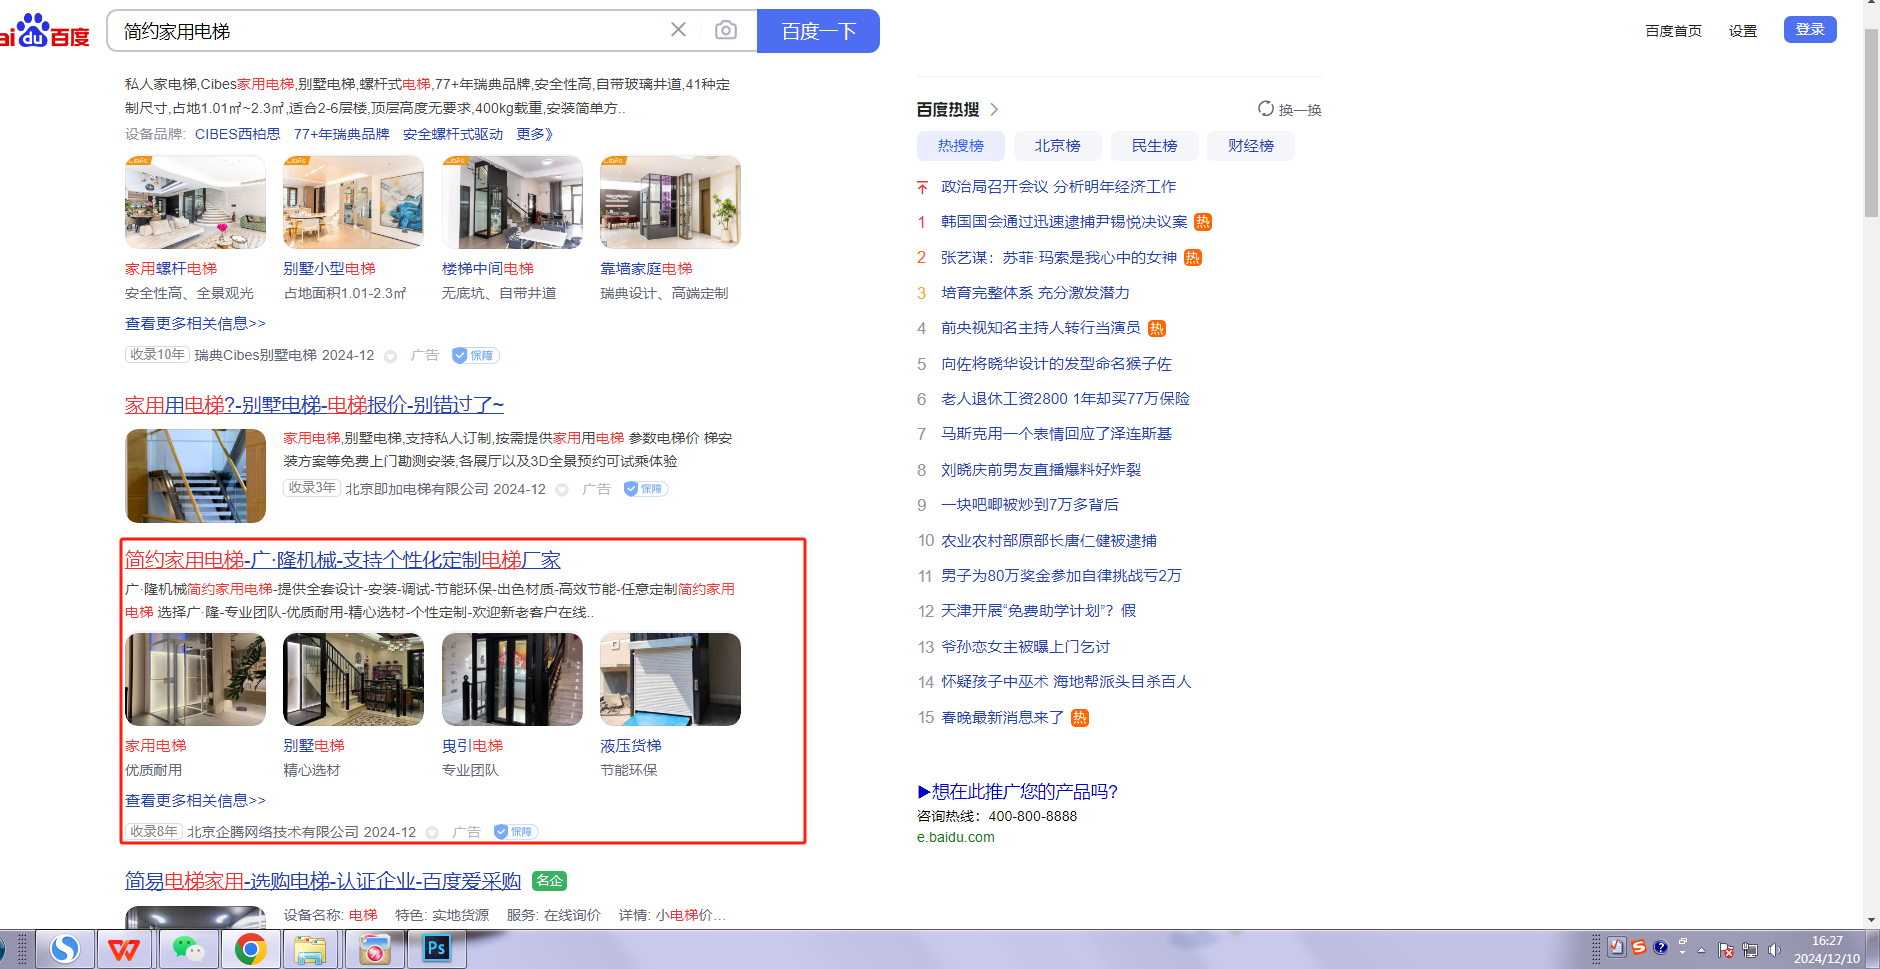Switch to the 民生榜 tab
The image size is (1880, 969).
1154,146
